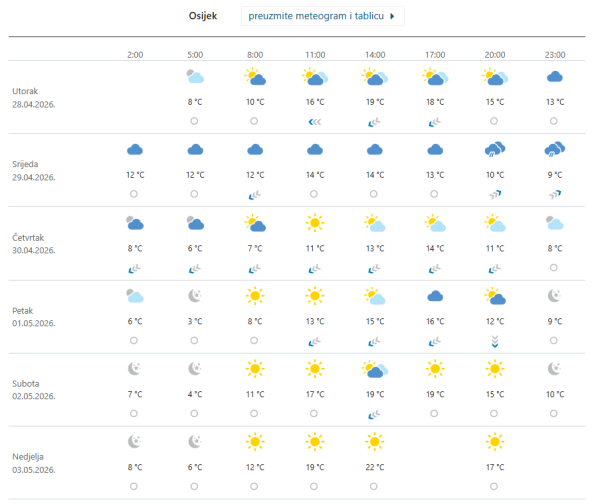Click the Osijek city heading
Screen dimensions: 600x504
[204, 17]
